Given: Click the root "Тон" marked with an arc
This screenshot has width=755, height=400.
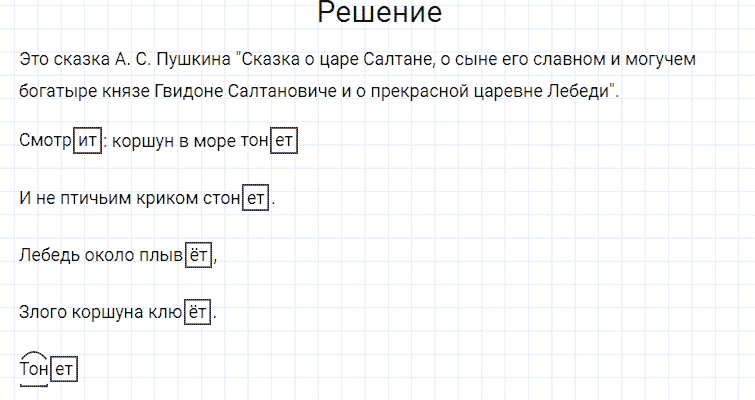Looking at the screenshot, I should (x=34, y=370).
